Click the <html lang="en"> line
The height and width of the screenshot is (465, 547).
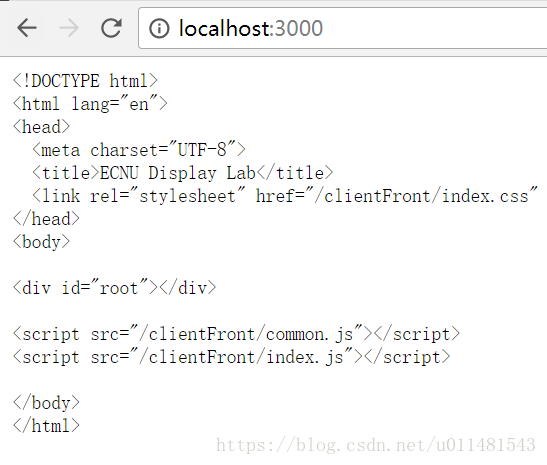point(90,104)
